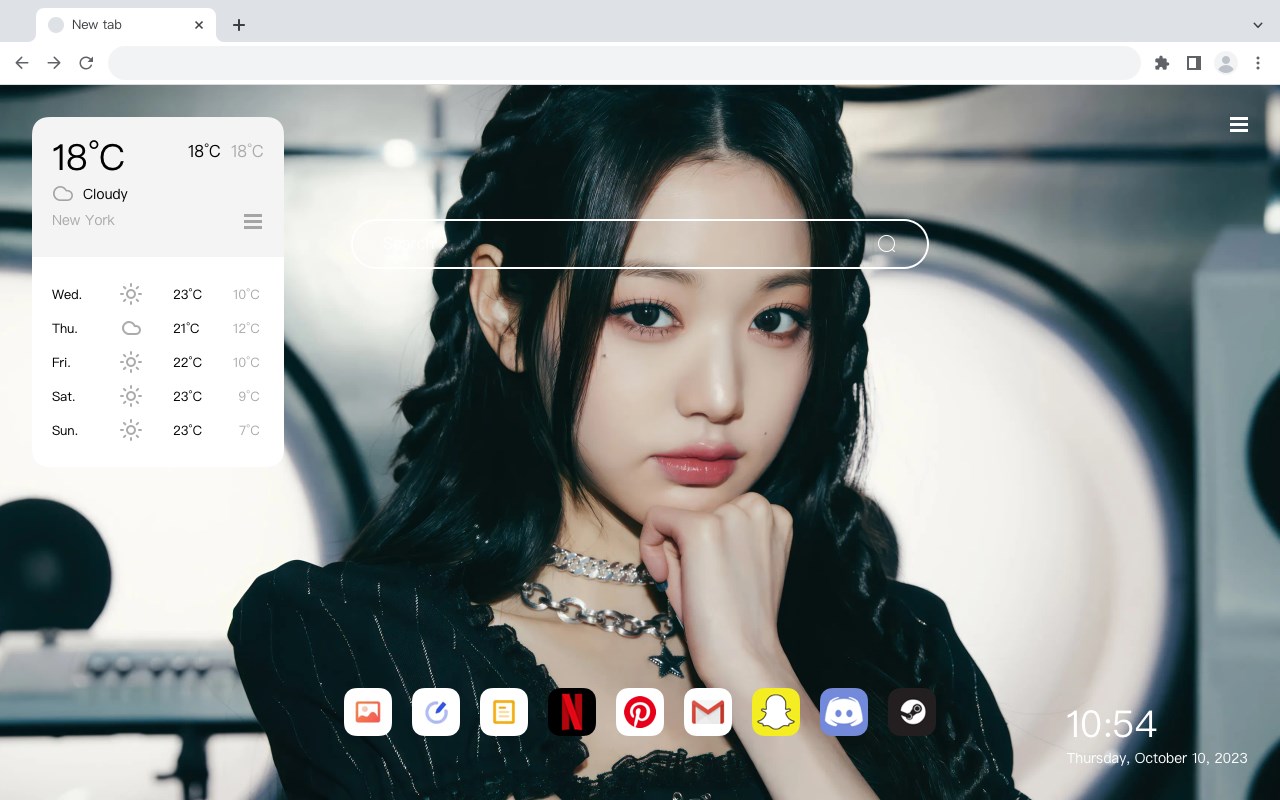Open the Gmail shortcut
Screen dimensions: 1280x800
tap(708, 712)
